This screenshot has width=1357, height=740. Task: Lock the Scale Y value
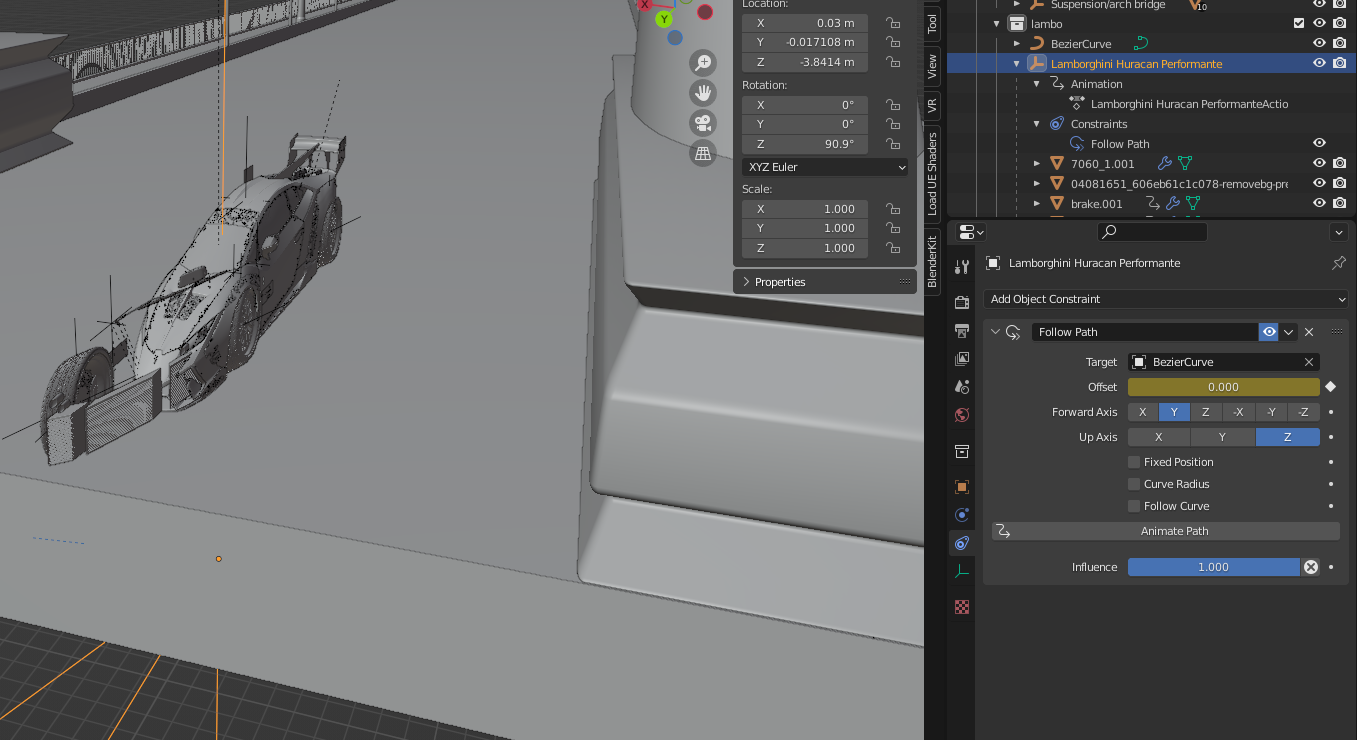coord(893,229)
